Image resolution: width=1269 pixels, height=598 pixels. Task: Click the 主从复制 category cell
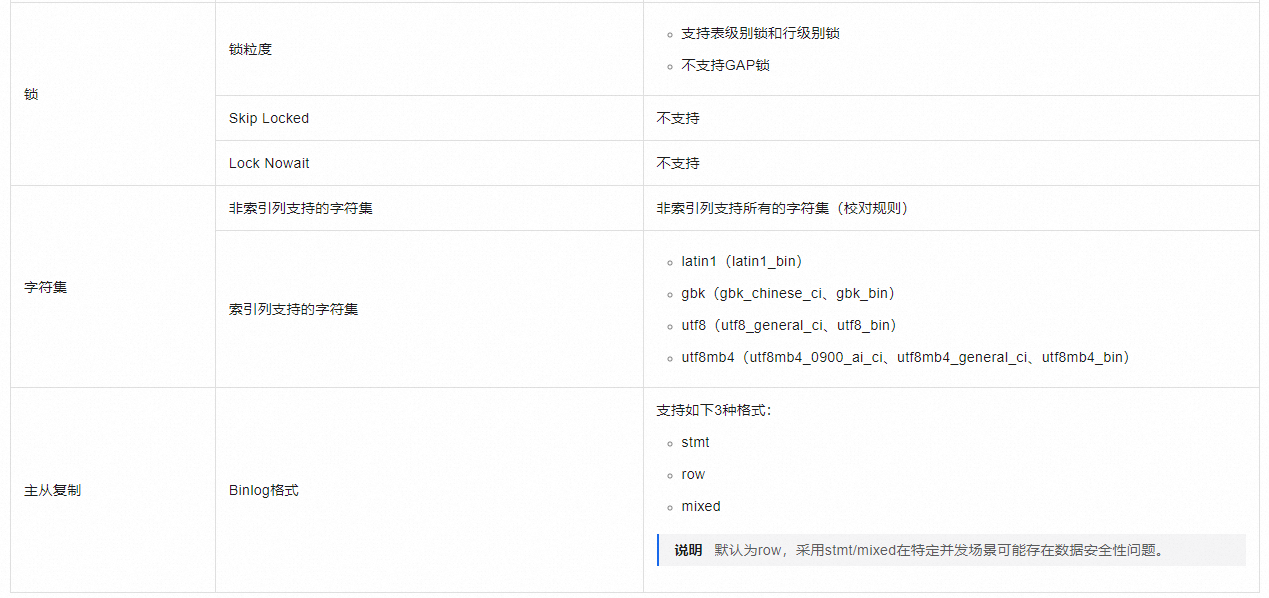click(x=112, y=490)
